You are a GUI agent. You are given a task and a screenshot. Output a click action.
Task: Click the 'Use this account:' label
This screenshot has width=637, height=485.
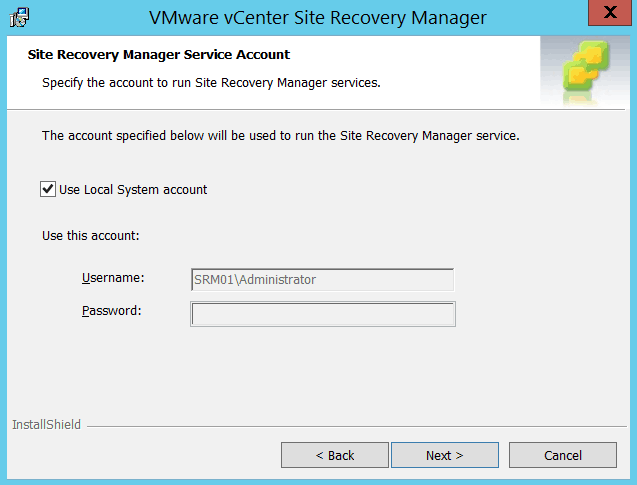90,236
